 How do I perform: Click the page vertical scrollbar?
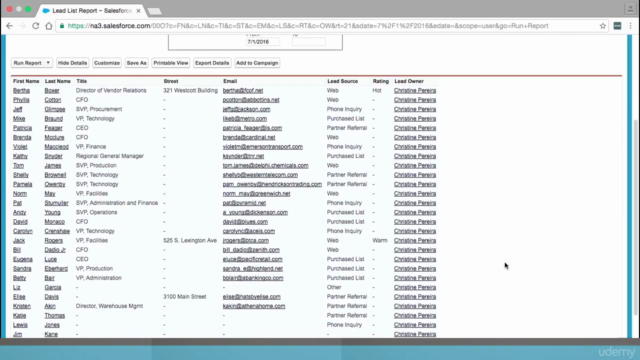[x=636, y=216]
